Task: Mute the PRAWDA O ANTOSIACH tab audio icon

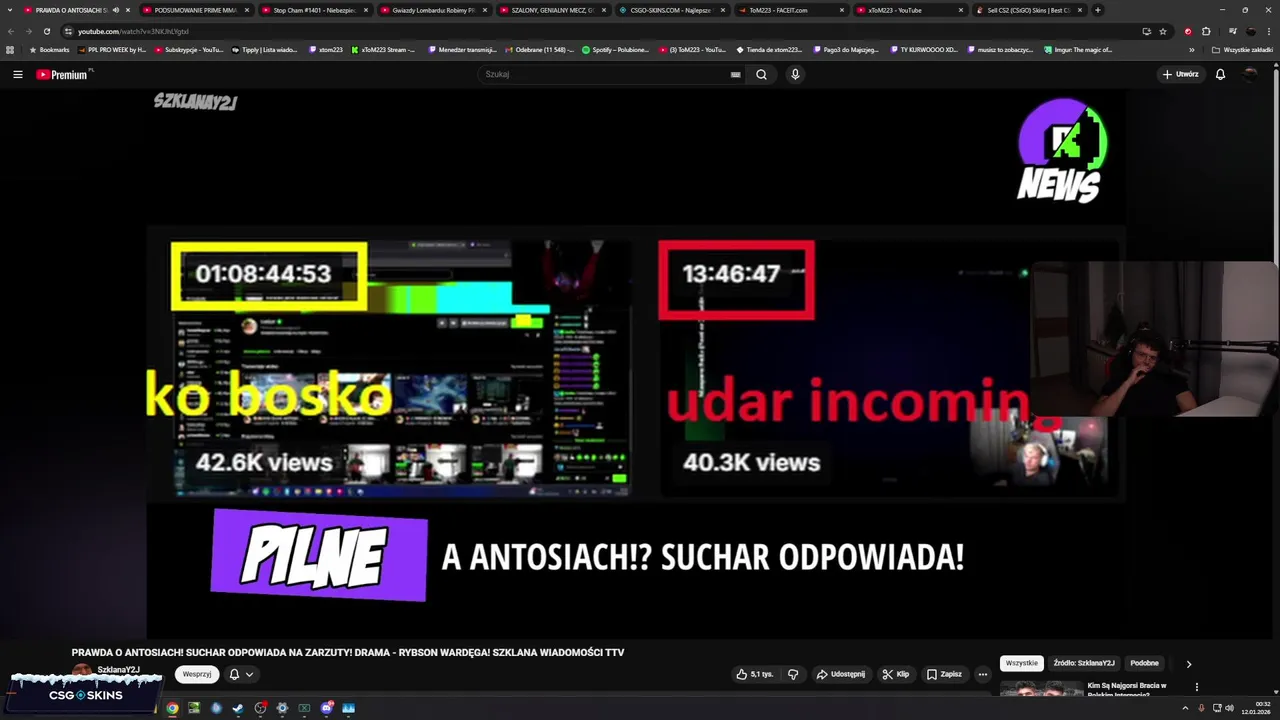Action: click(116, 10)
